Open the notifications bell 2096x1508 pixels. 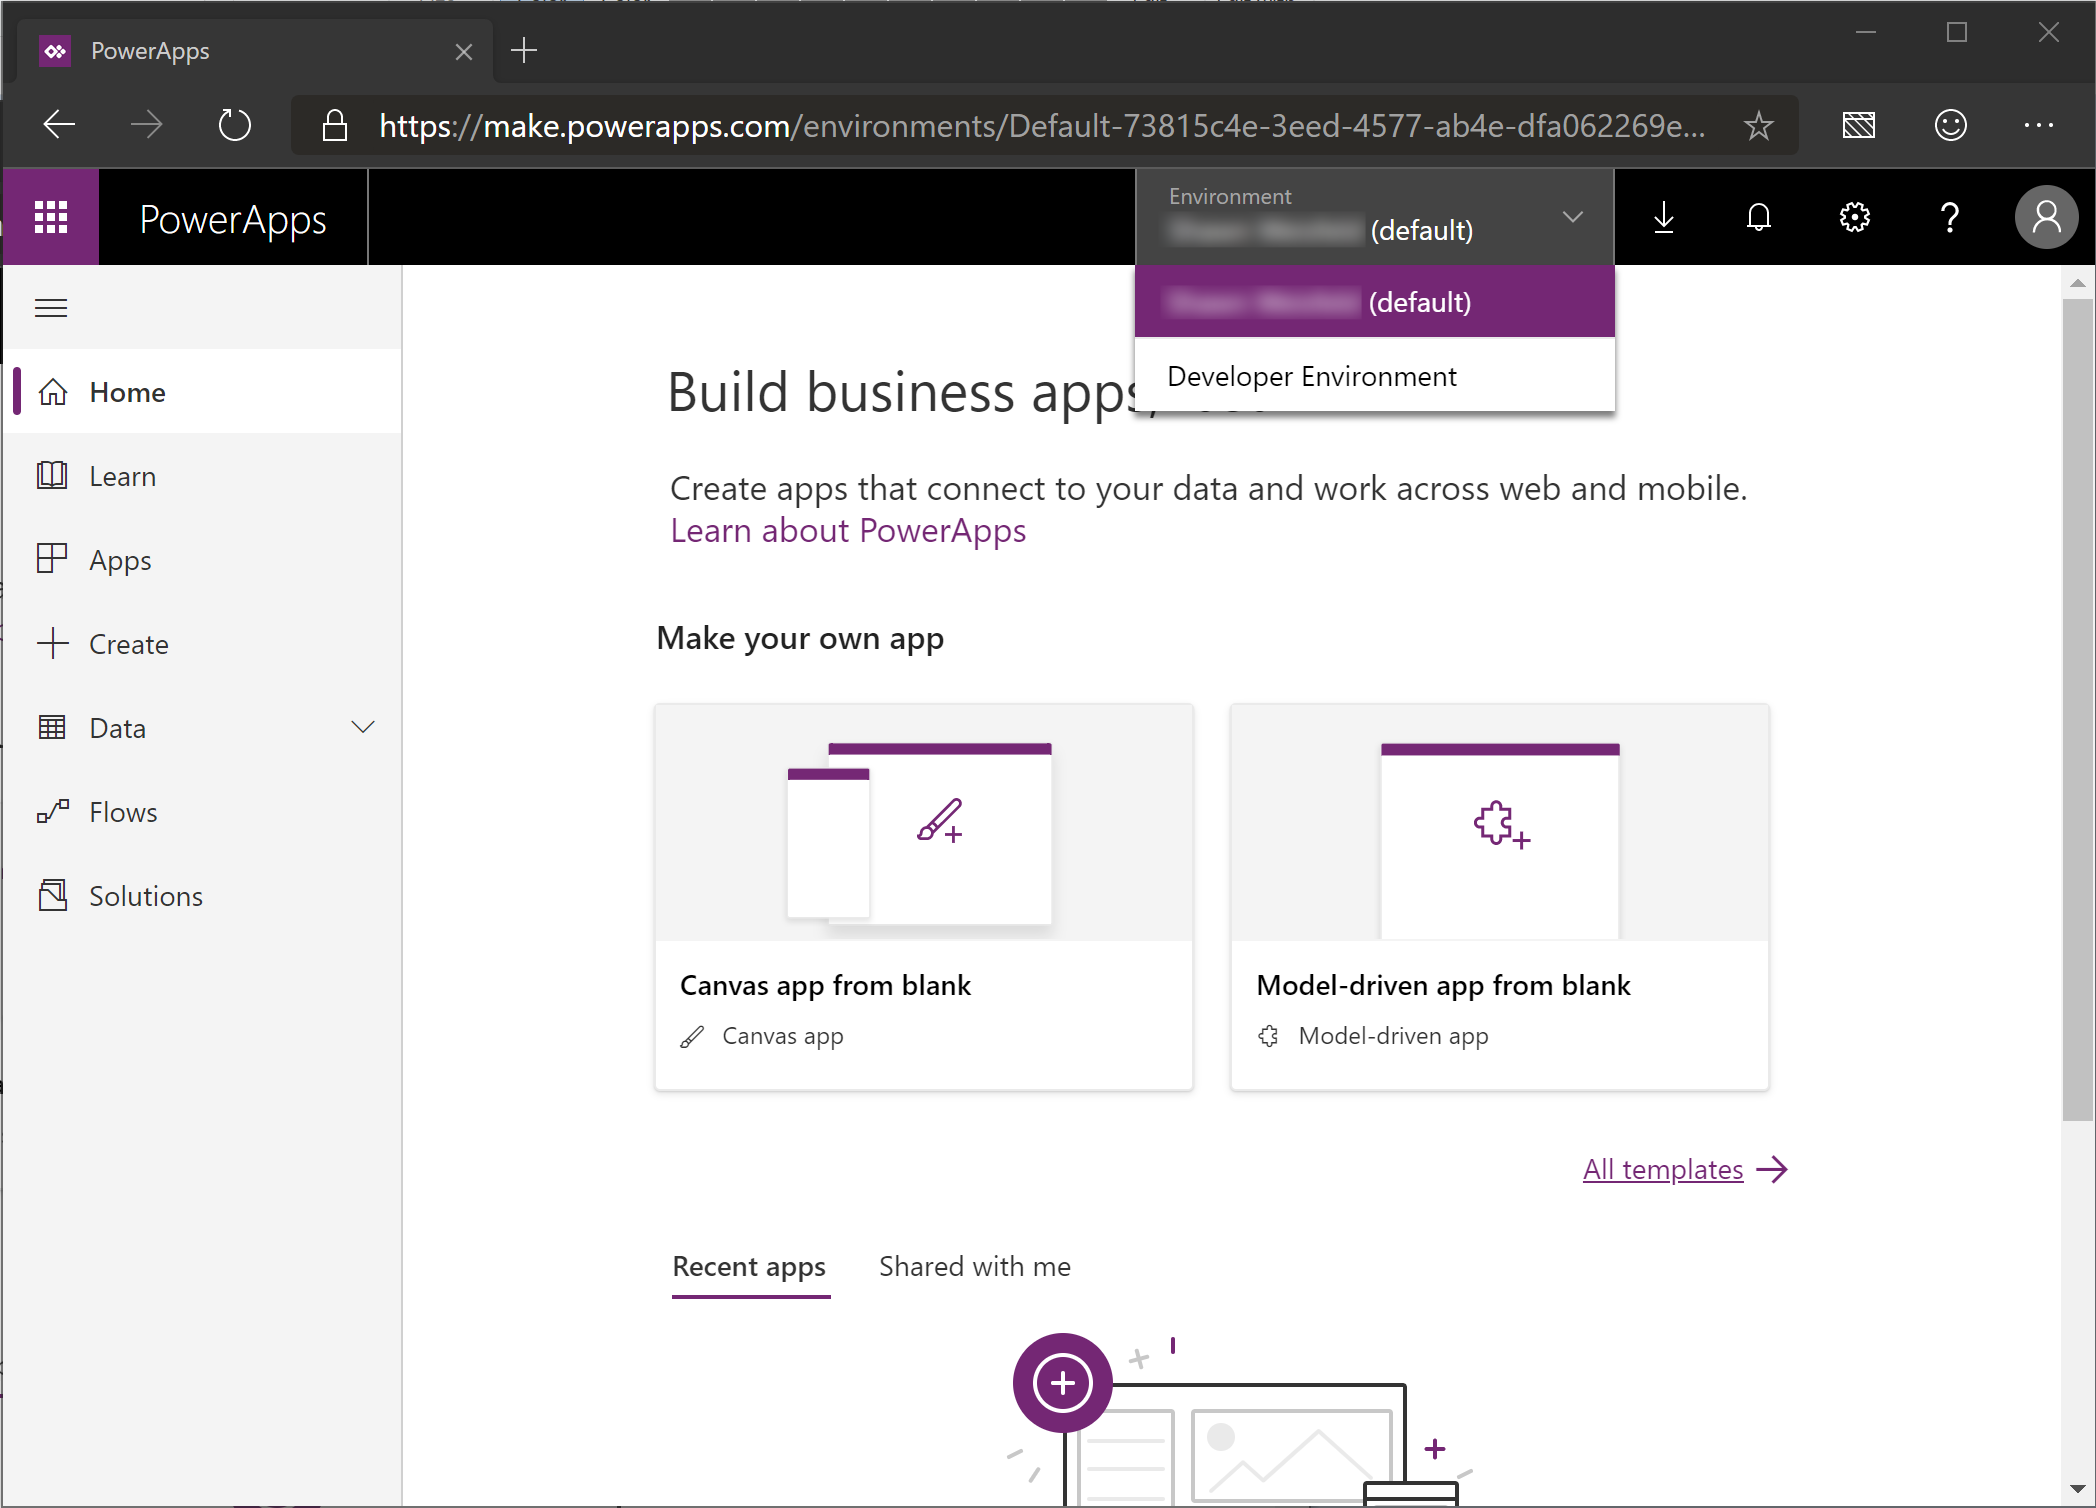(1758, 217)
